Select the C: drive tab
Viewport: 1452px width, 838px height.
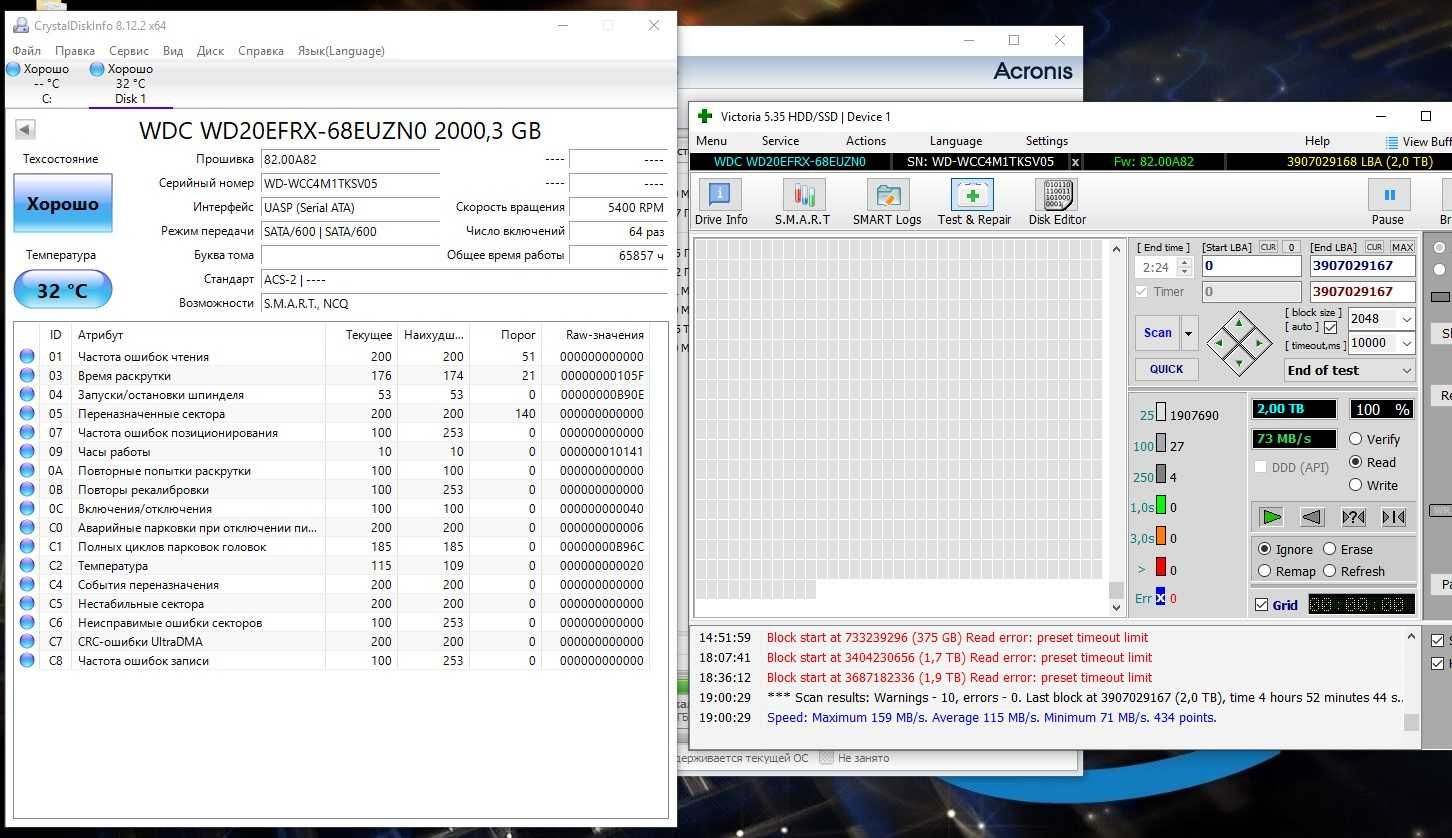[46, 84]
